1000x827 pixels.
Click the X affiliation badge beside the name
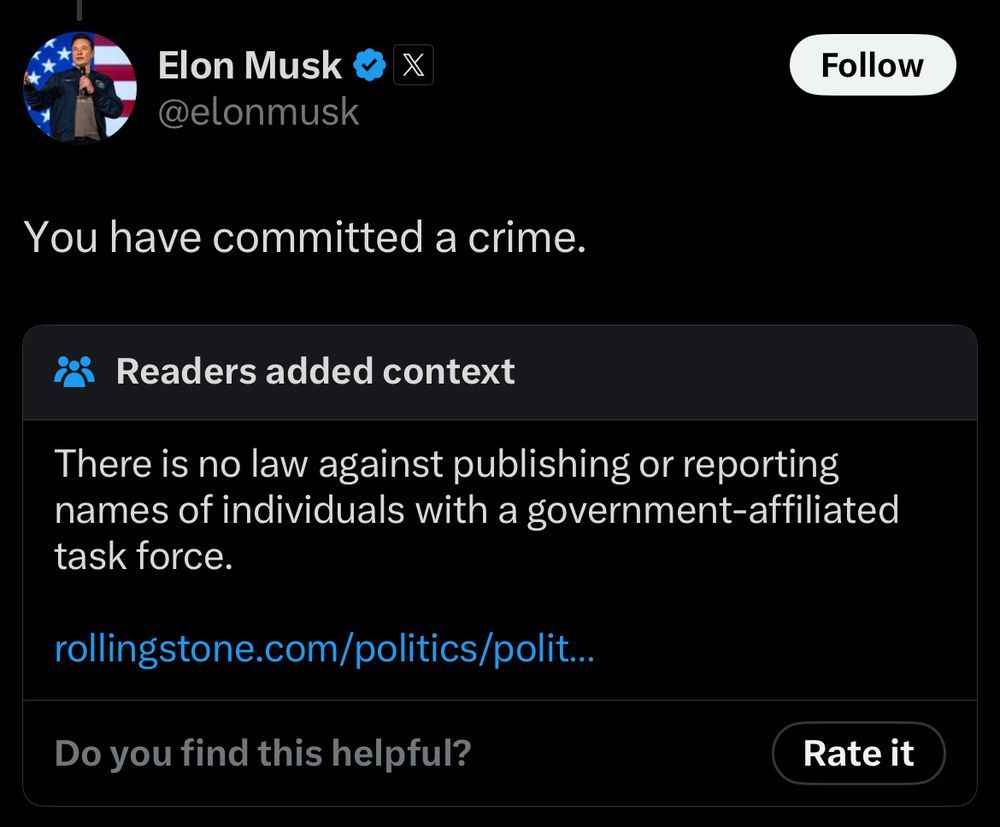pos(413,65)
